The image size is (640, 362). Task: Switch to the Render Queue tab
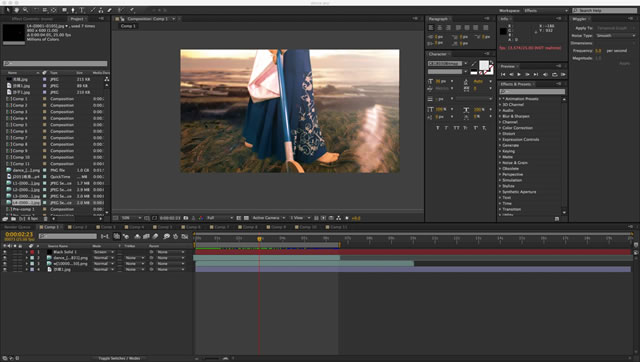(x=17, y=227)
